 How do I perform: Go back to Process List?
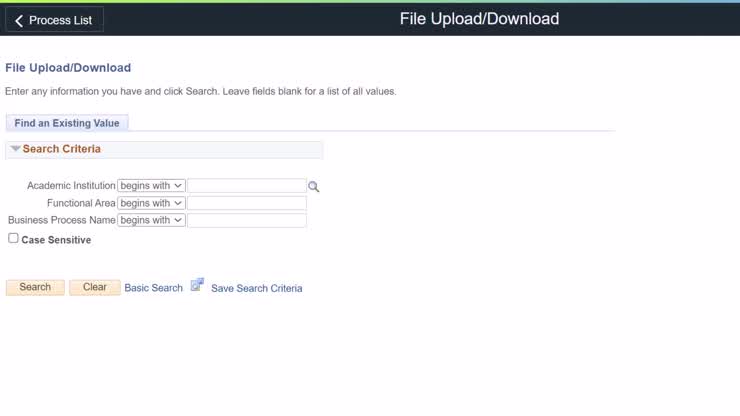(54, 20)
